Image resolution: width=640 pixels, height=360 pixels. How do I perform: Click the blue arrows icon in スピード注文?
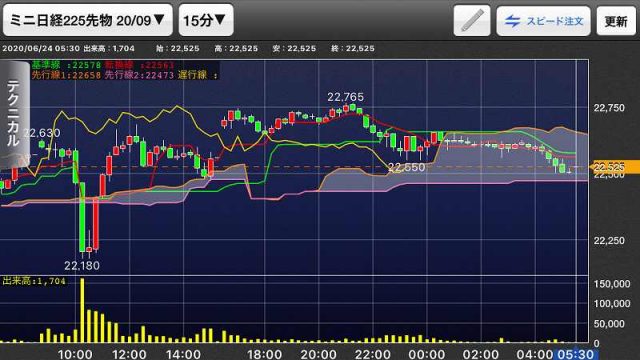[x=512, y=21]
